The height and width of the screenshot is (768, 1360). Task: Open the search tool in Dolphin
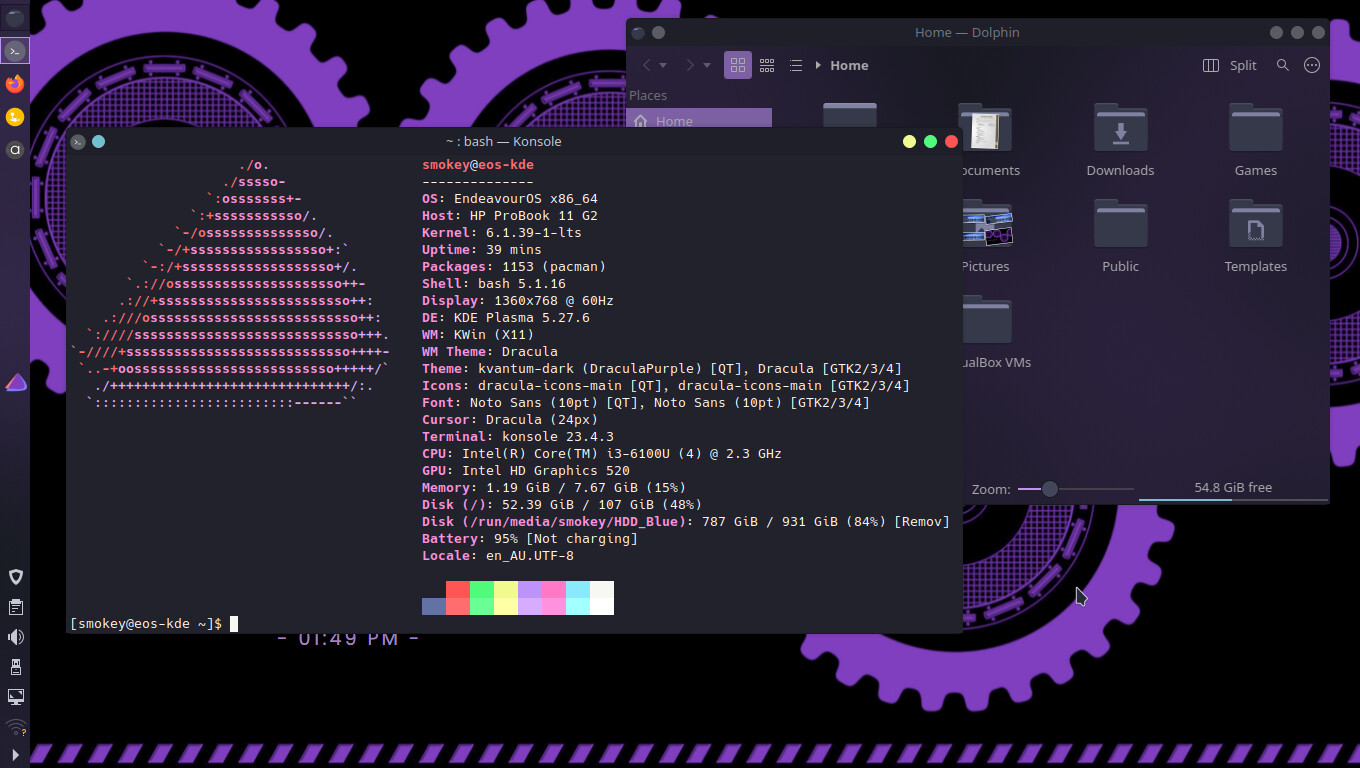click(x=1282, y=65)
